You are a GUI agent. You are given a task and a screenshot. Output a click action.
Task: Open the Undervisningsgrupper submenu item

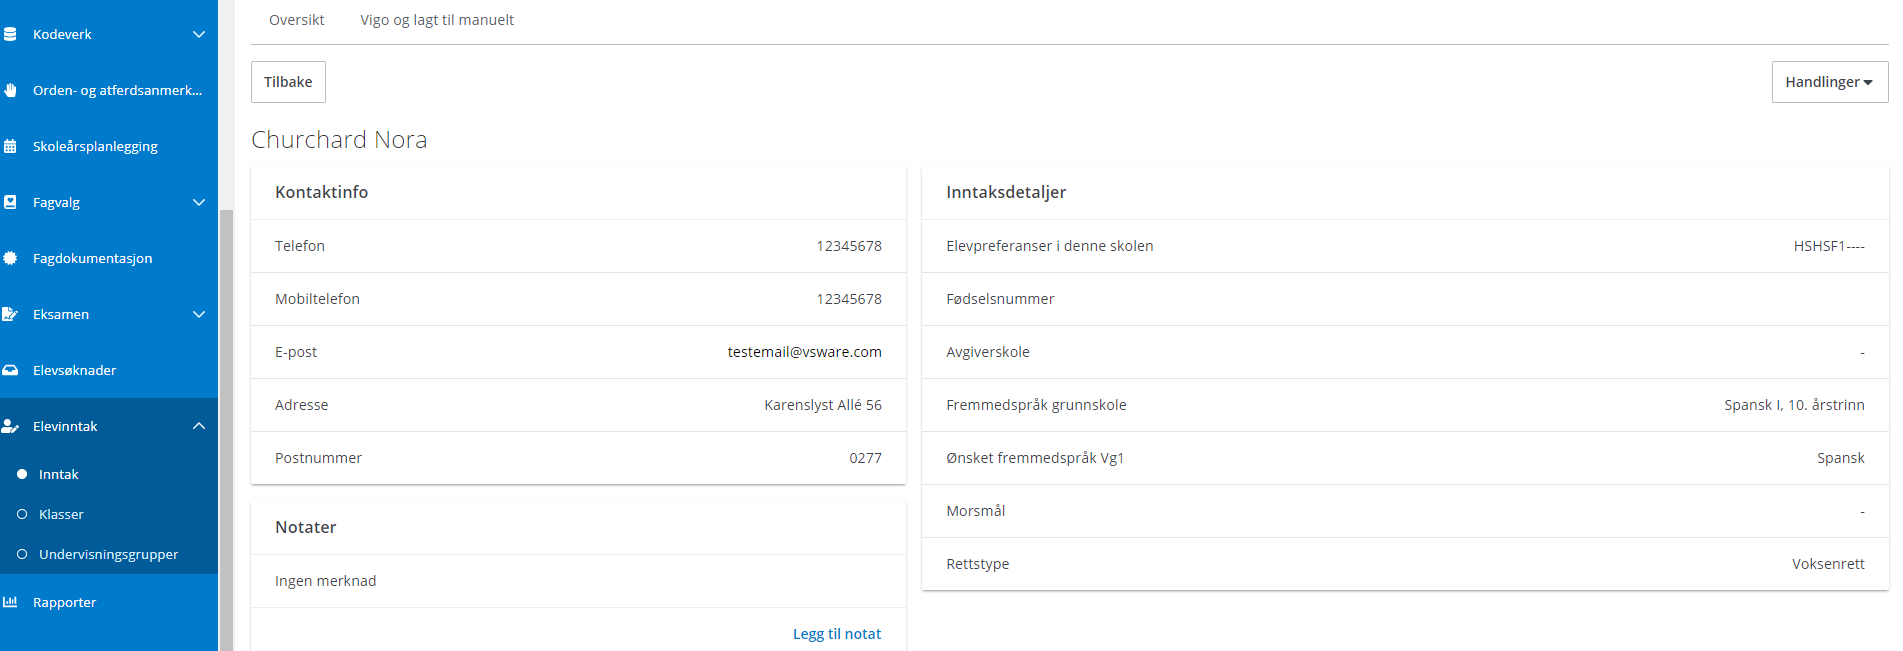(109, 554)
